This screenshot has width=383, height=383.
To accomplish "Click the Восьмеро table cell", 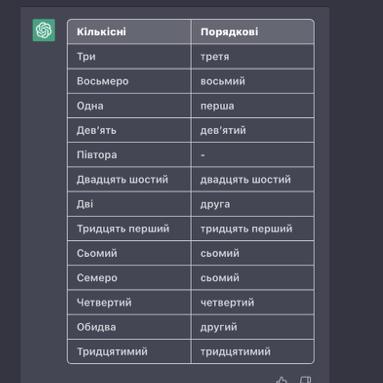I will [x=129, y=81].
